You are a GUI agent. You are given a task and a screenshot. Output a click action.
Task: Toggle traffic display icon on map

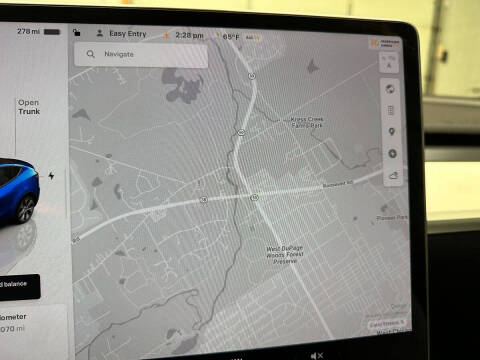pyautogui.click(x=391, y=110)
